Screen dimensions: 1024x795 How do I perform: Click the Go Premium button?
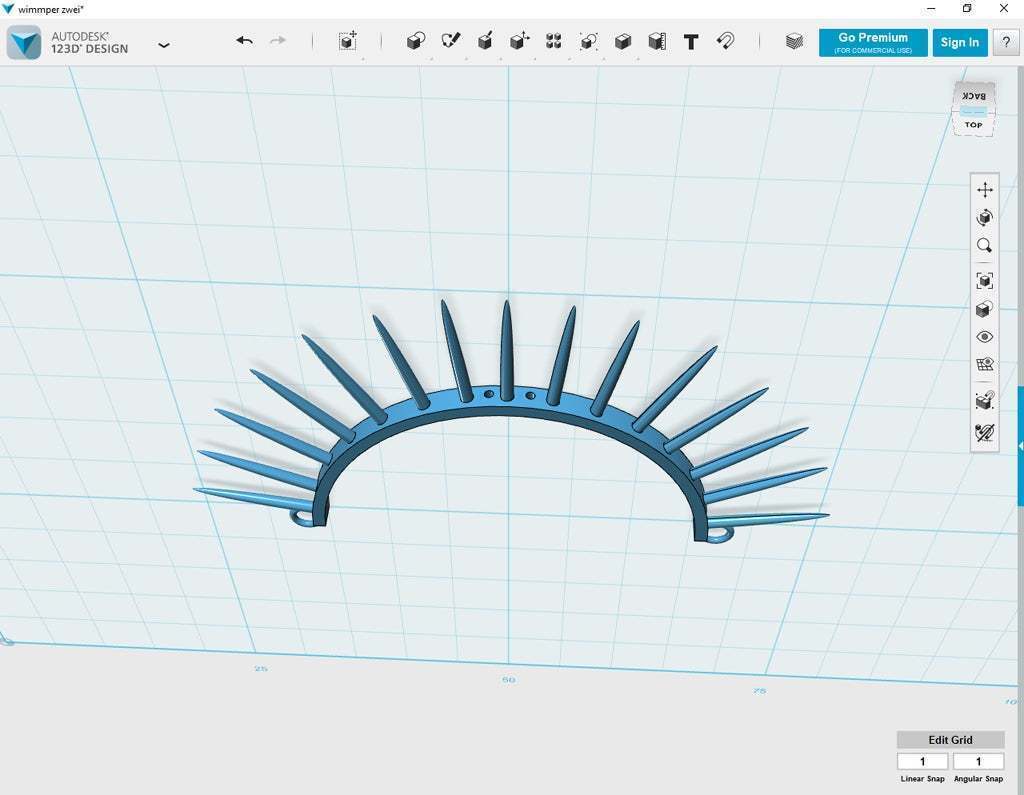873,42
